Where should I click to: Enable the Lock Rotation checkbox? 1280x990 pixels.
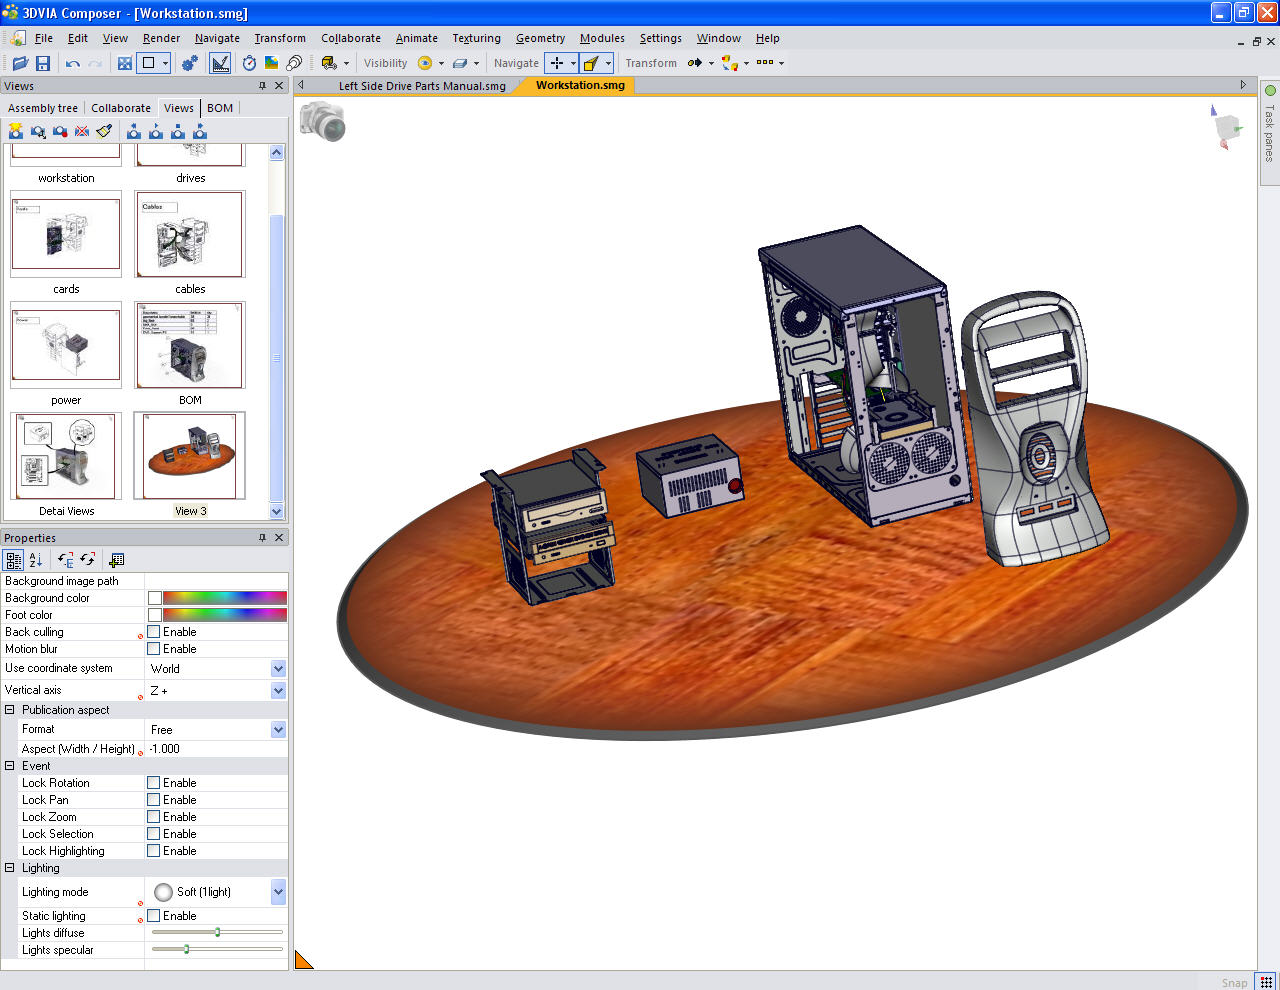pyautogui.click(x=154, y=783)
